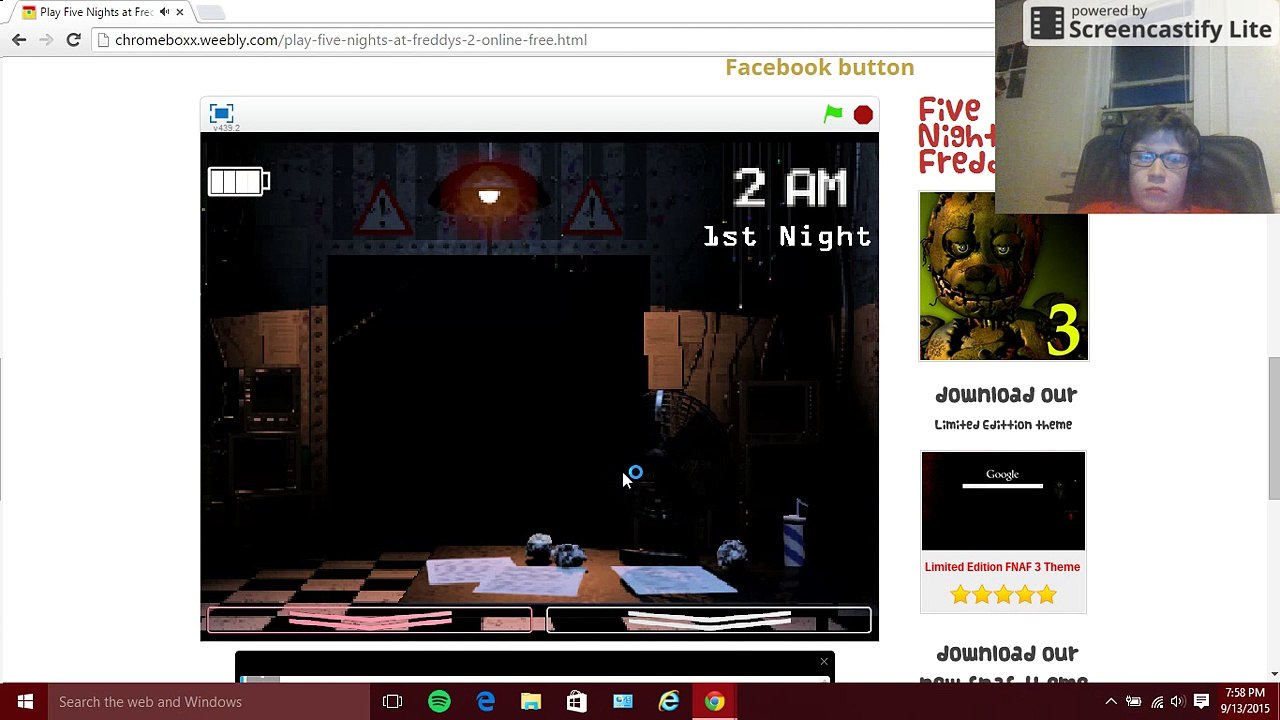
Task: Go forward in browser history
Action: (x=45, y=40)
